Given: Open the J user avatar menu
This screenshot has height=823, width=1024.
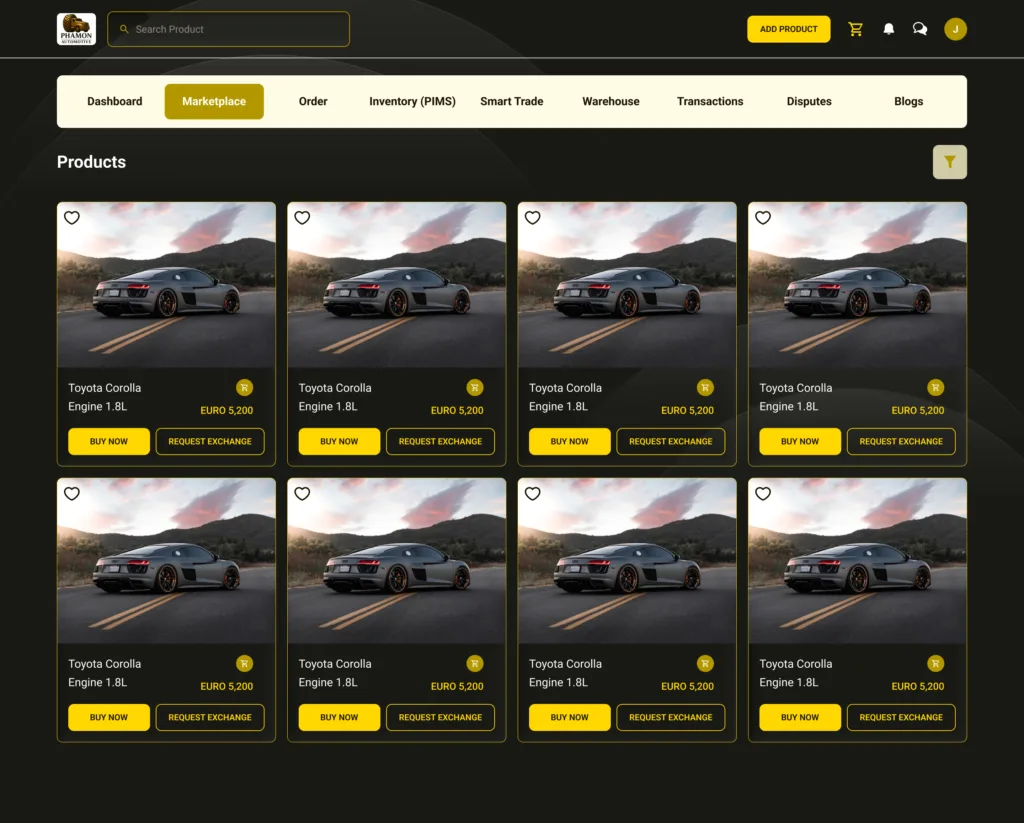Looking at the screenshot, I should click(x=955, y=29).
